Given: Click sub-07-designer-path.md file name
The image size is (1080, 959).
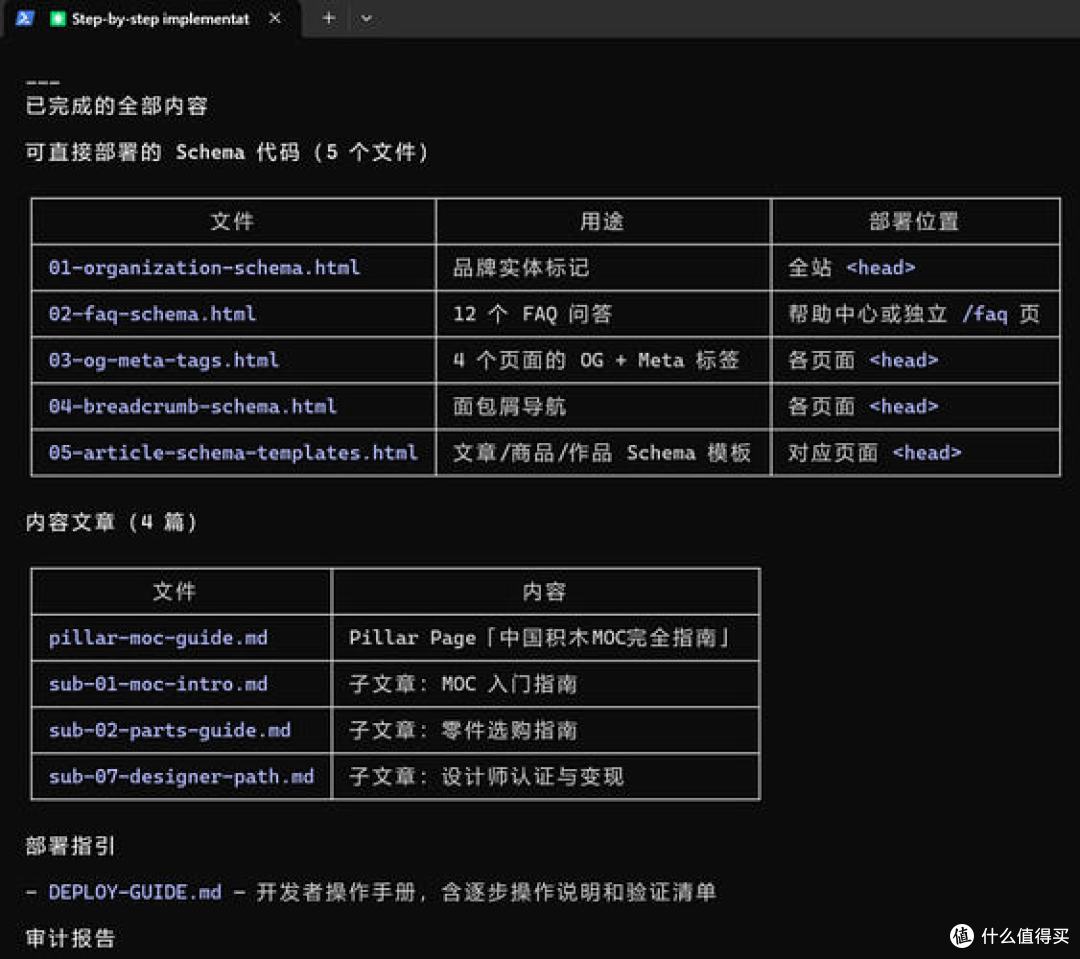Looking at the screenshot, I should click(181, 776).
